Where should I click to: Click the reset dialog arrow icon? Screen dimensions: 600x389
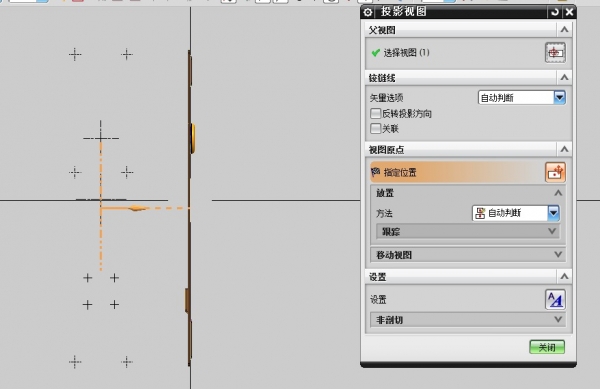[x=555, y=12]
